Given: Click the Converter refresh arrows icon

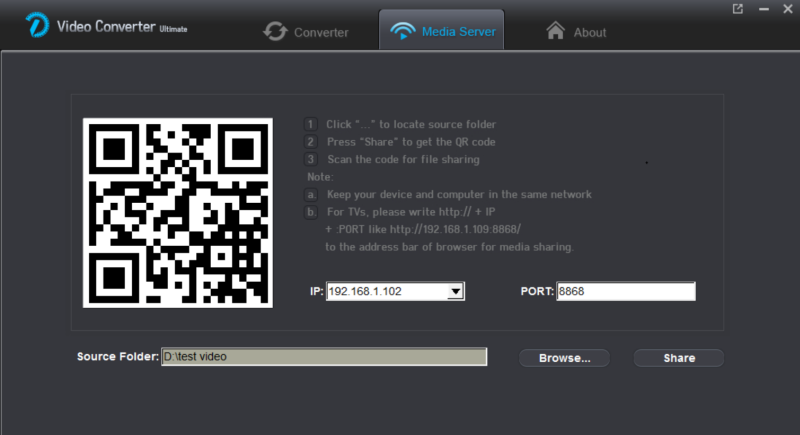Looking at the screenshot, I should pyautogui.click(x=276, y=32).
